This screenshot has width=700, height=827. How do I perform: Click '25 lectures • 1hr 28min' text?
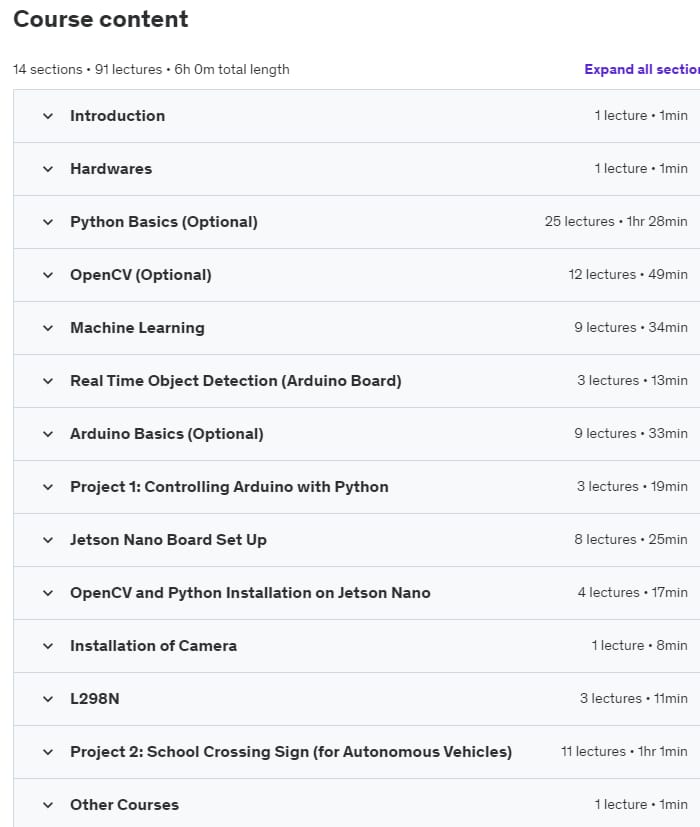[616, 222]
